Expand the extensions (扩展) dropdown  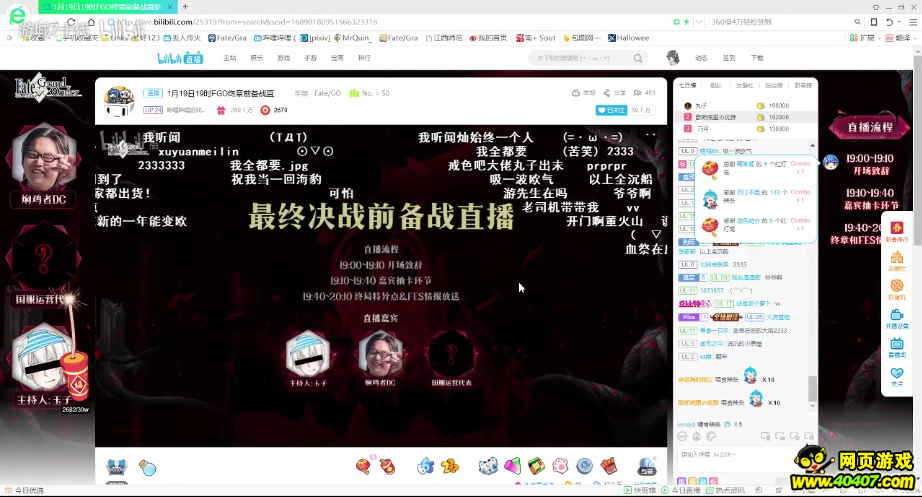click(x=881, y=38)
